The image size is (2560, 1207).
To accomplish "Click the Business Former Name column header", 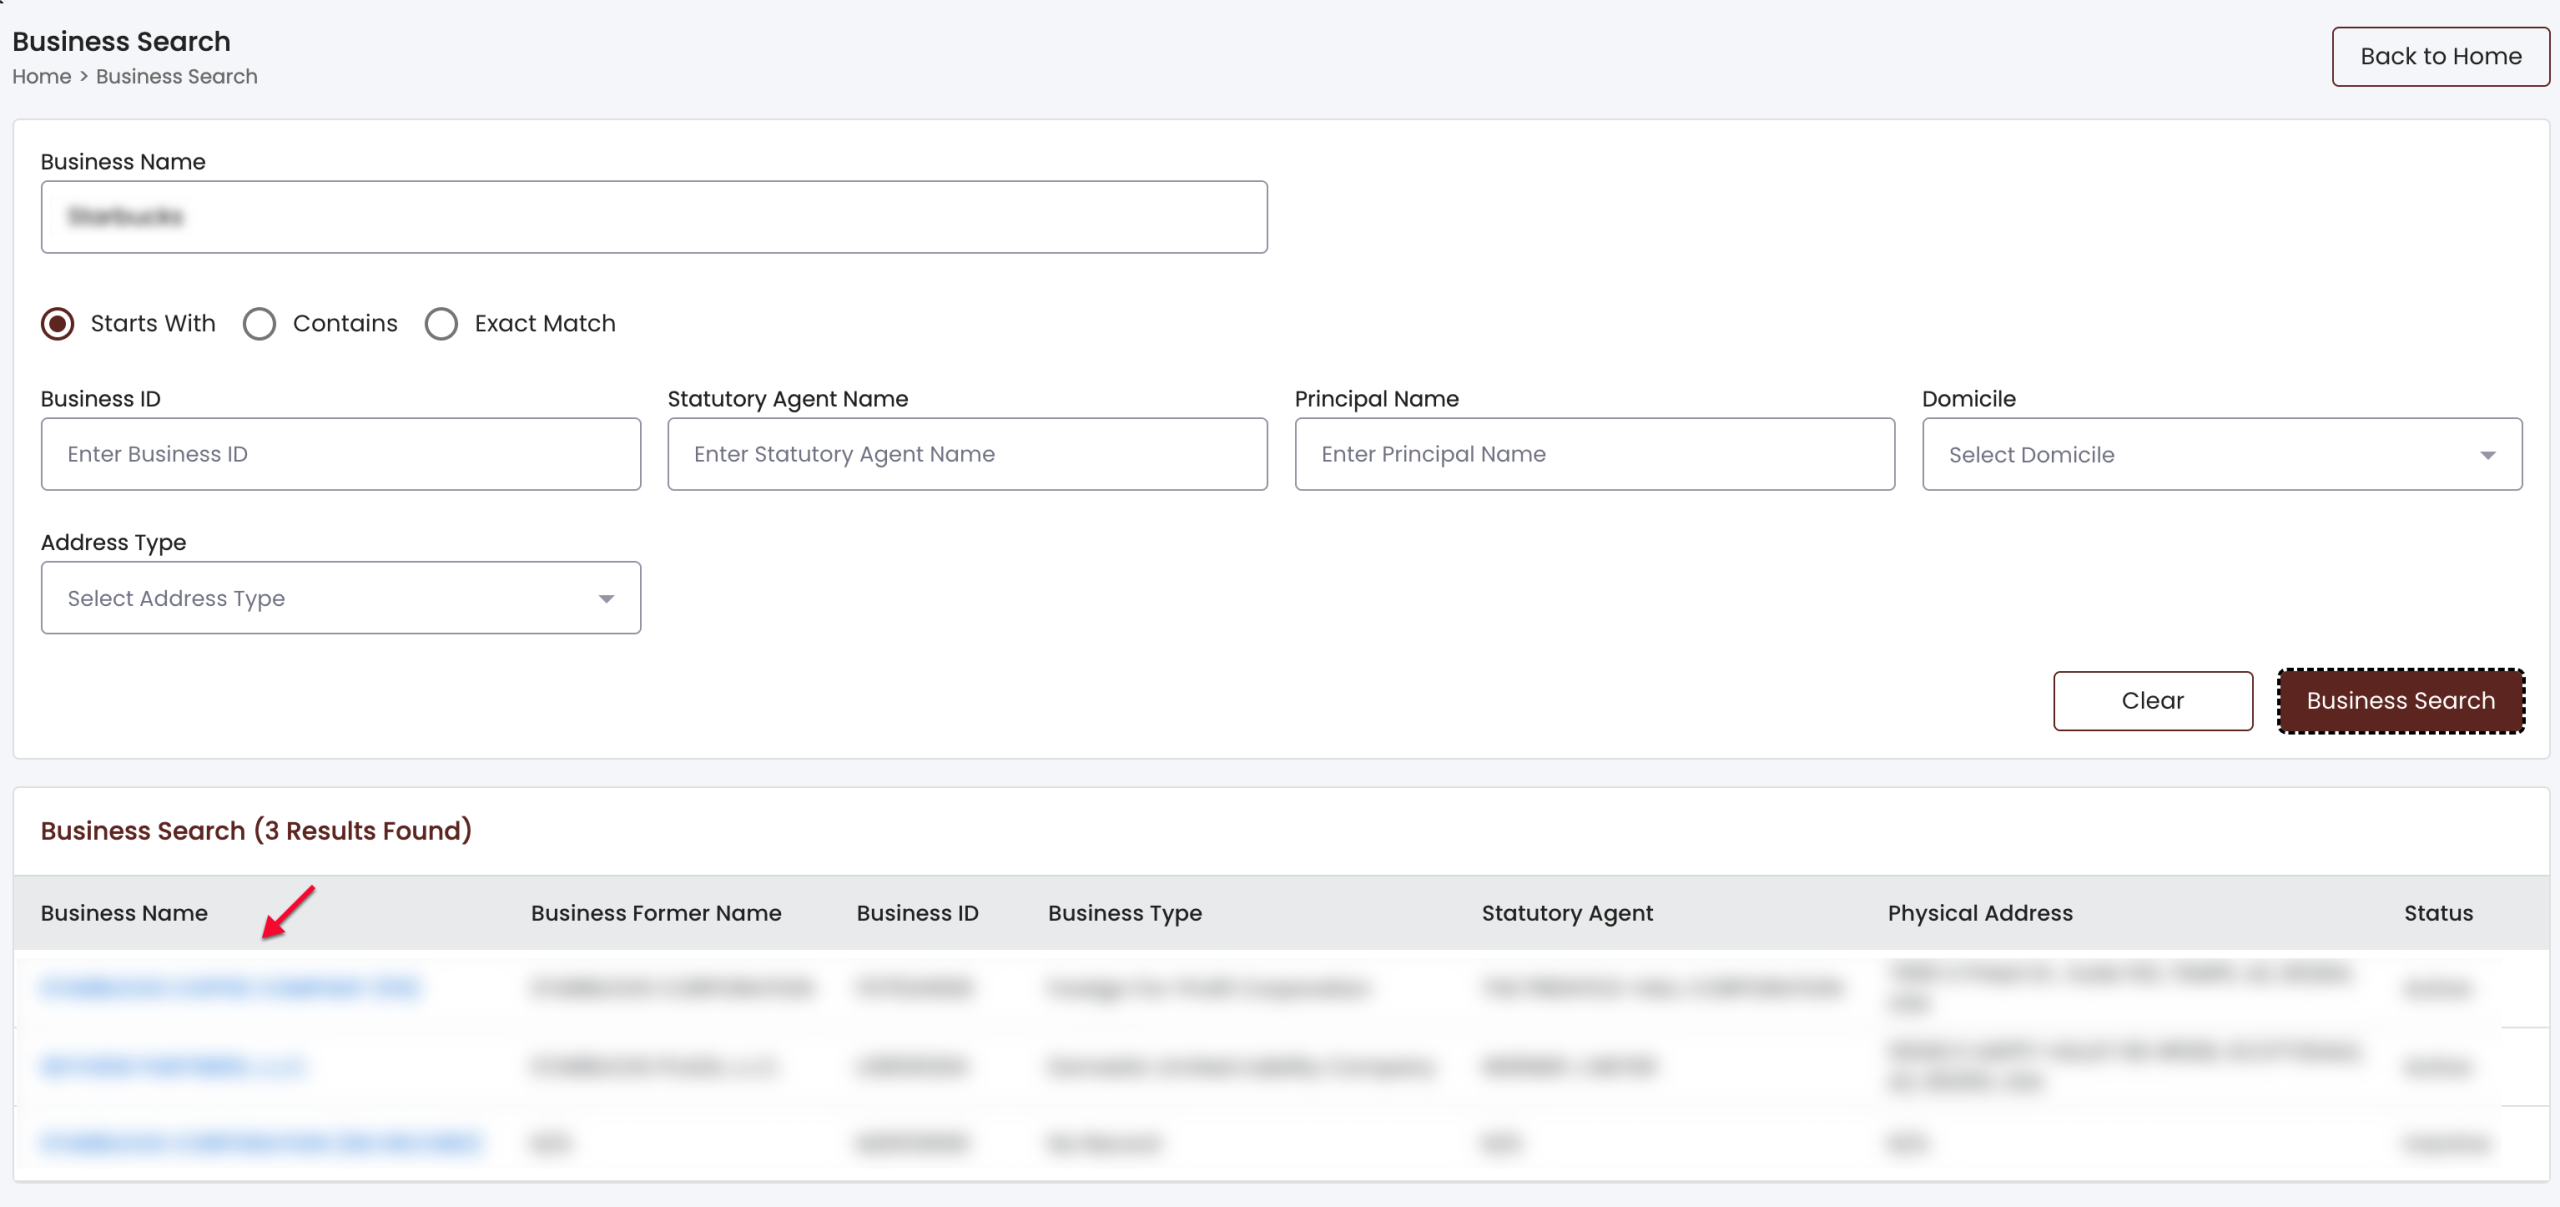I will 656,913.
